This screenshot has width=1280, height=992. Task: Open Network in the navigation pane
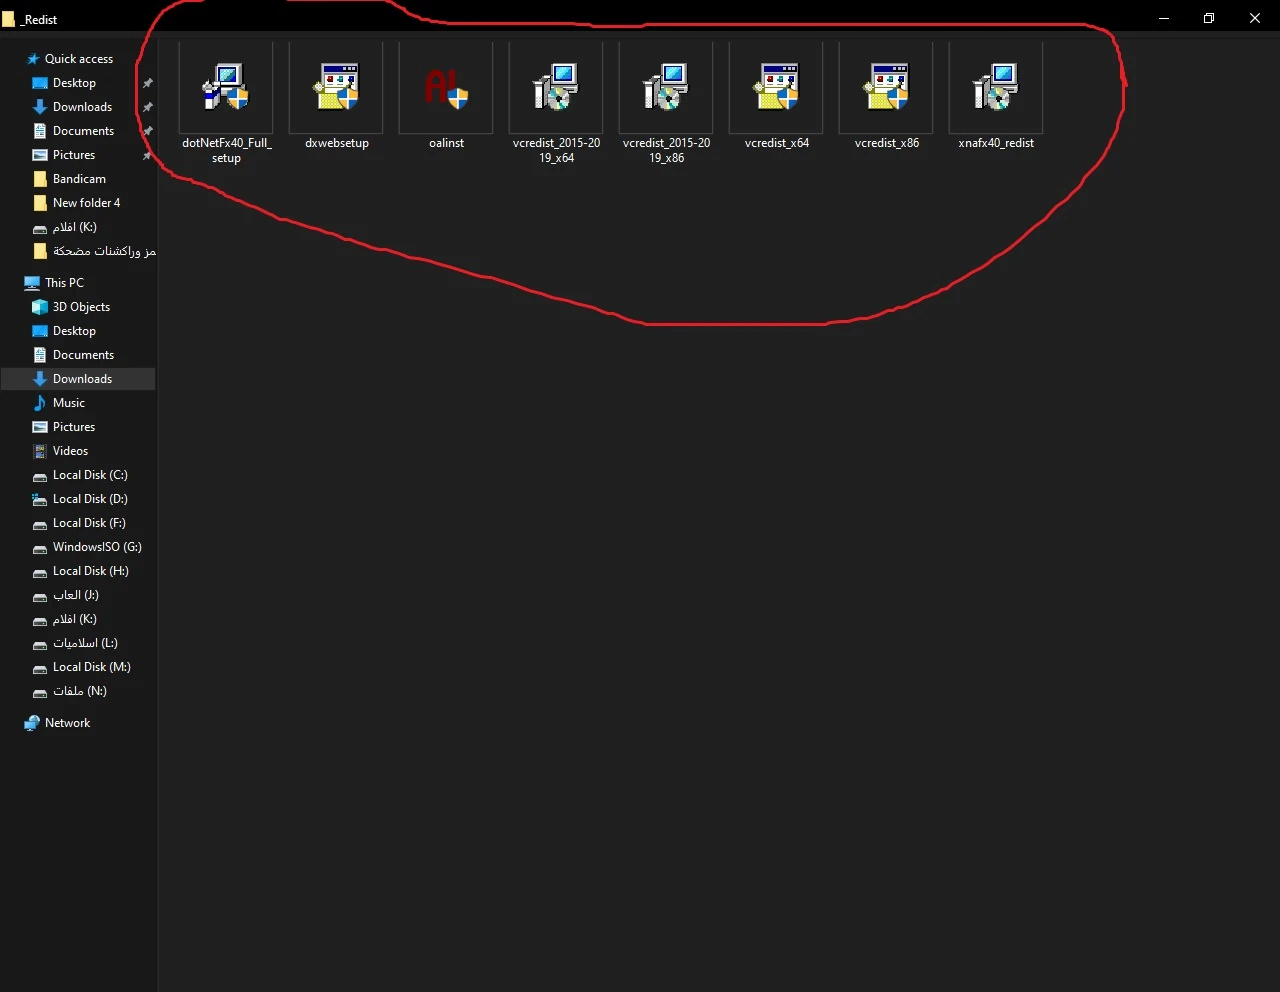click(67, 723)
